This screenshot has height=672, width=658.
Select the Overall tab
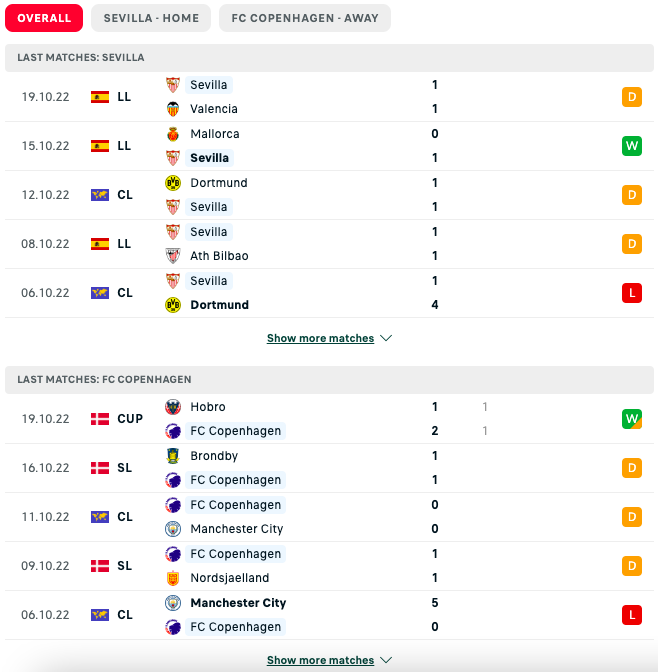coord(44,18)
